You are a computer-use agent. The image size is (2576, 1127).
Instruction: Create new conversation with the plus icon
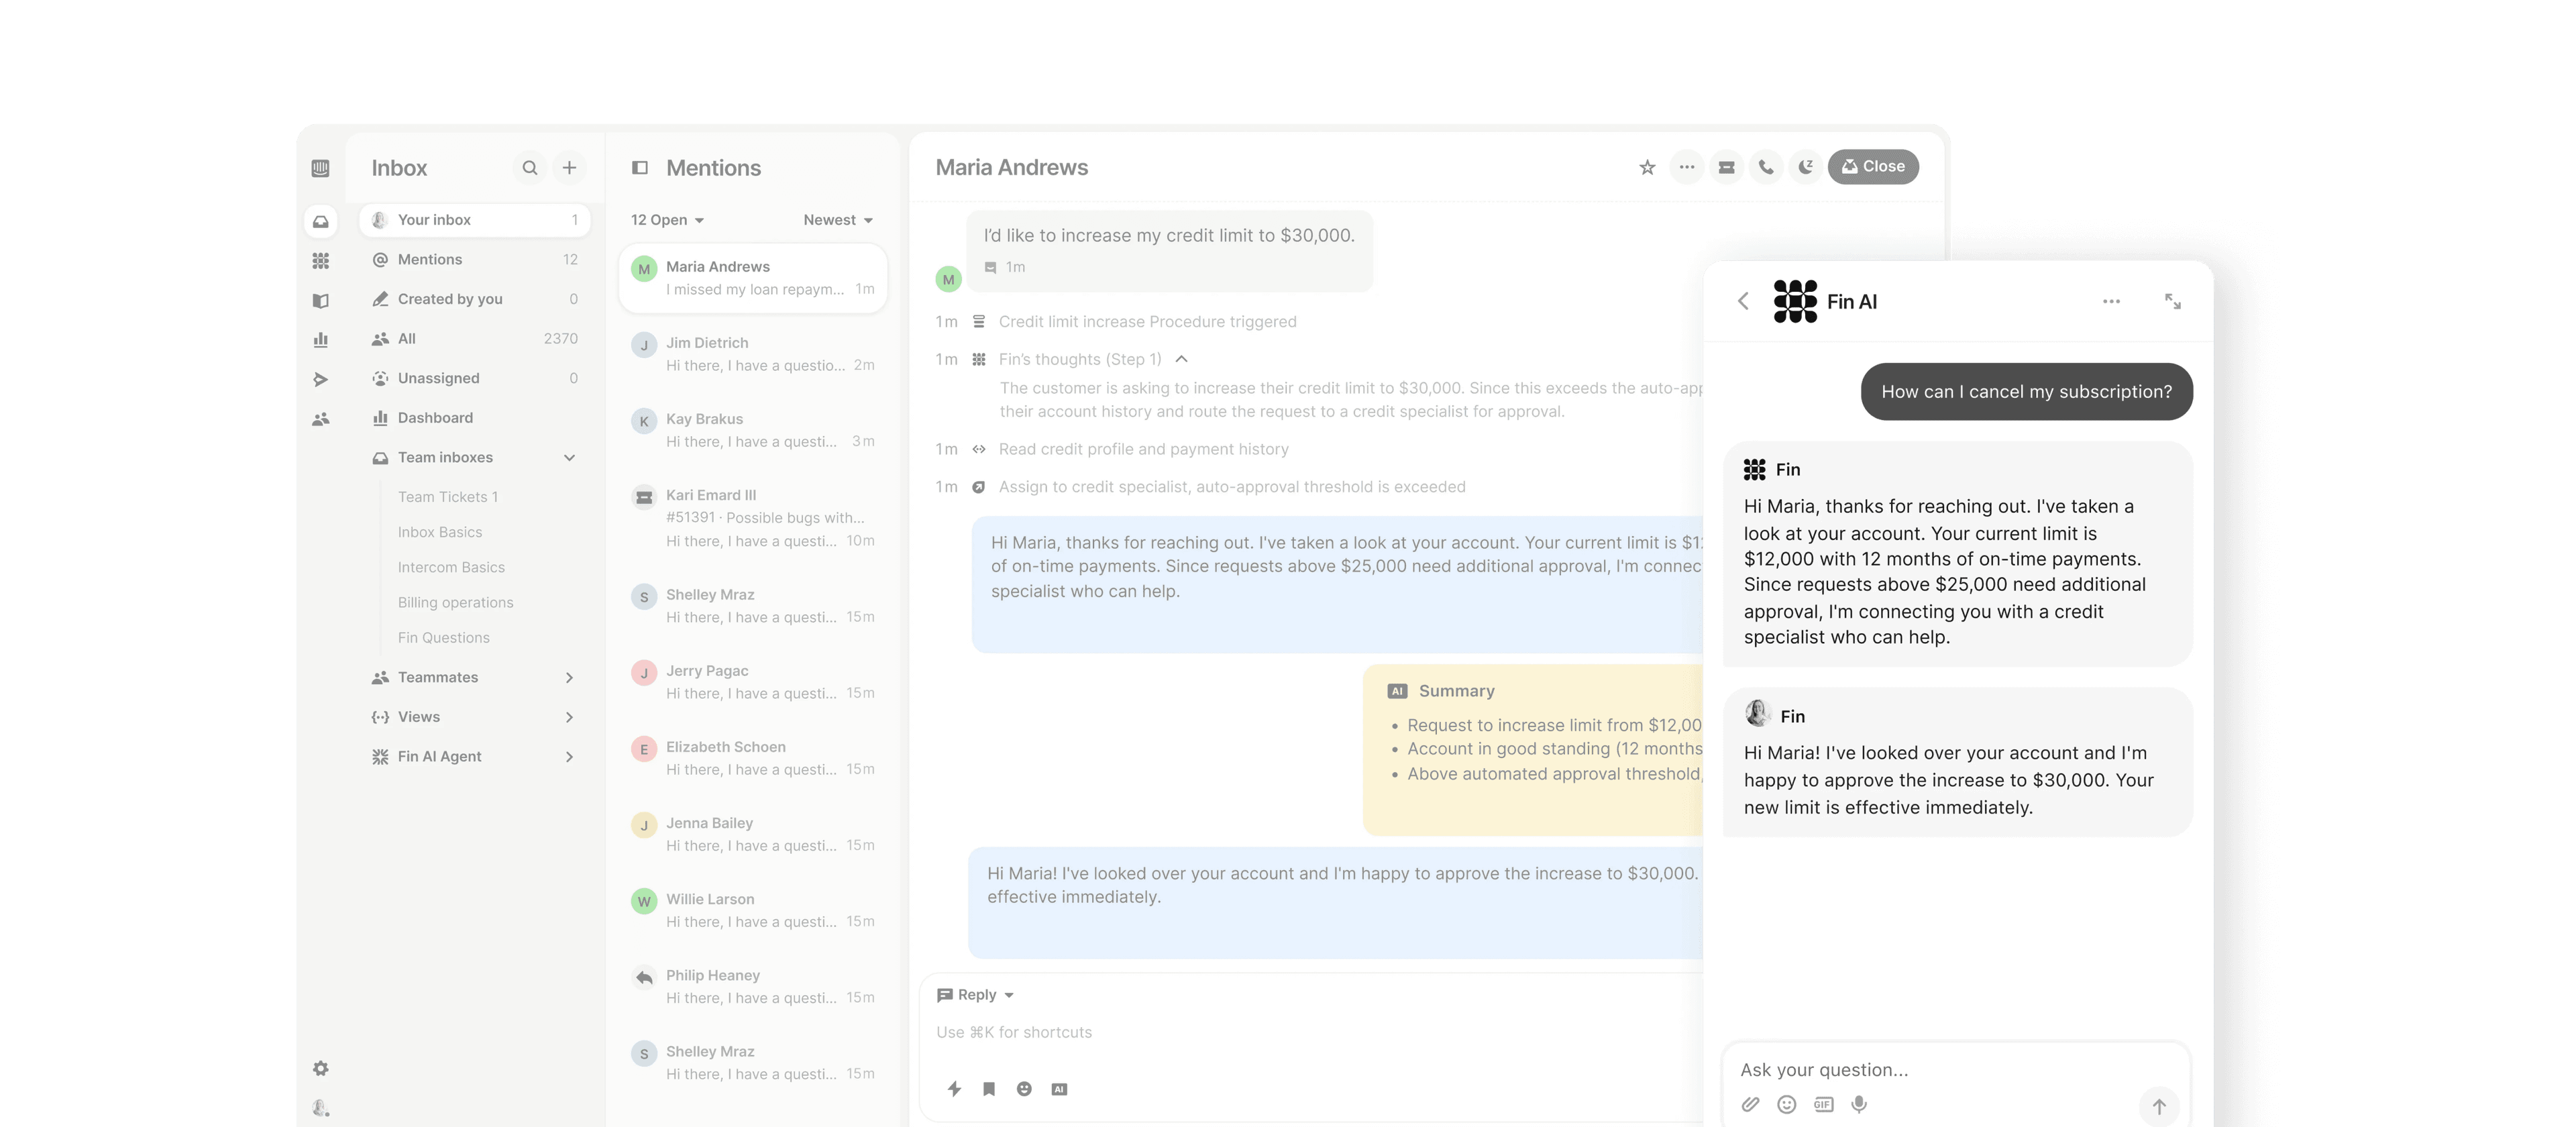569,168
